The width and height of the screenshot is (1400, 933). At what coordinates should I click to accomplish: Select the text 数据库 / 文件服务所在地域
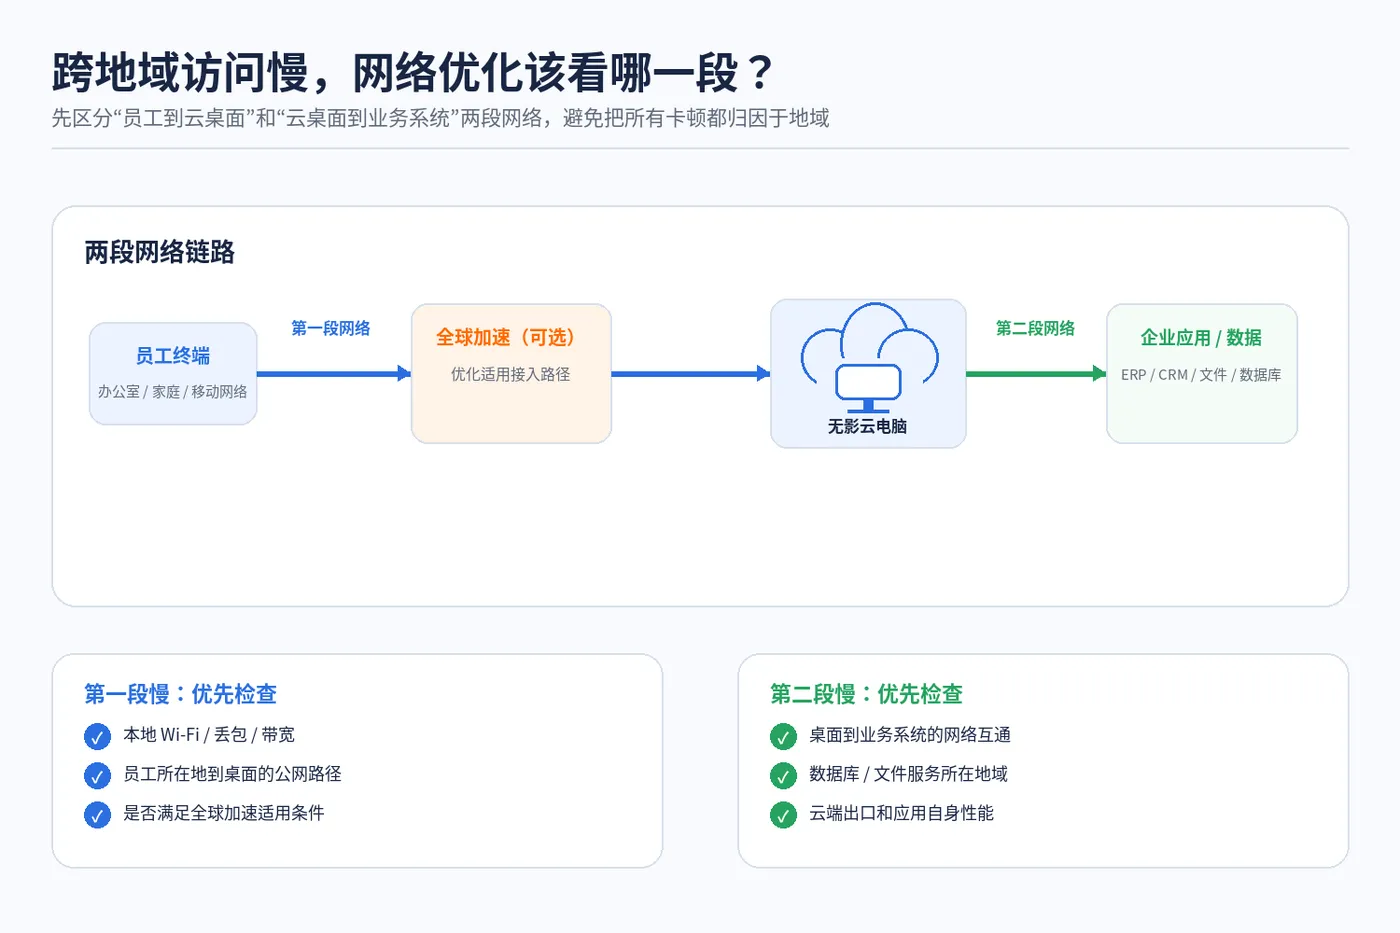[x=909, y=774]
